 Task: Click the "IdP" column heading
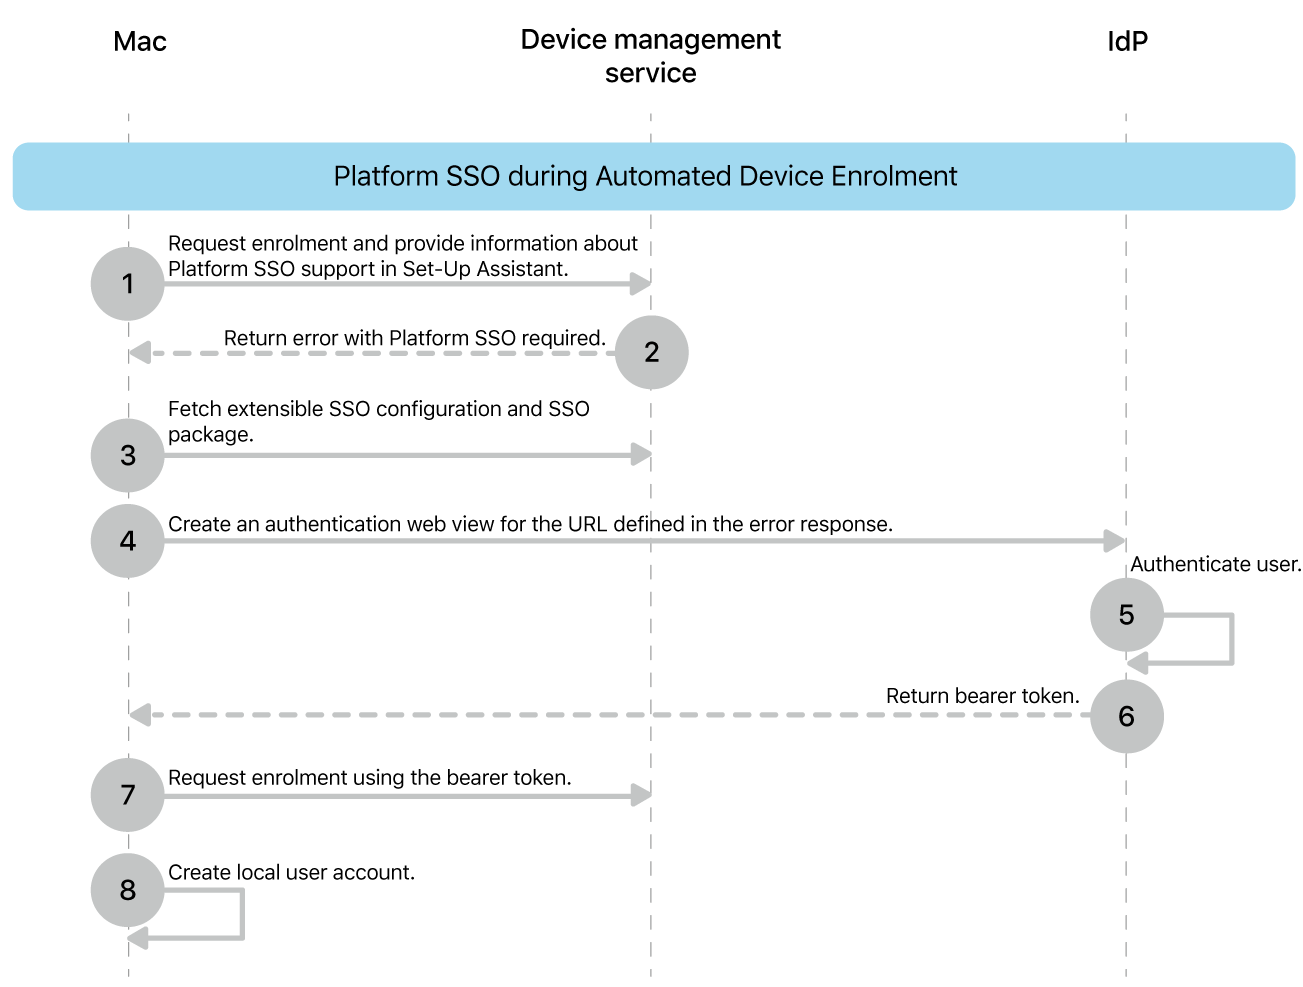1127,42
